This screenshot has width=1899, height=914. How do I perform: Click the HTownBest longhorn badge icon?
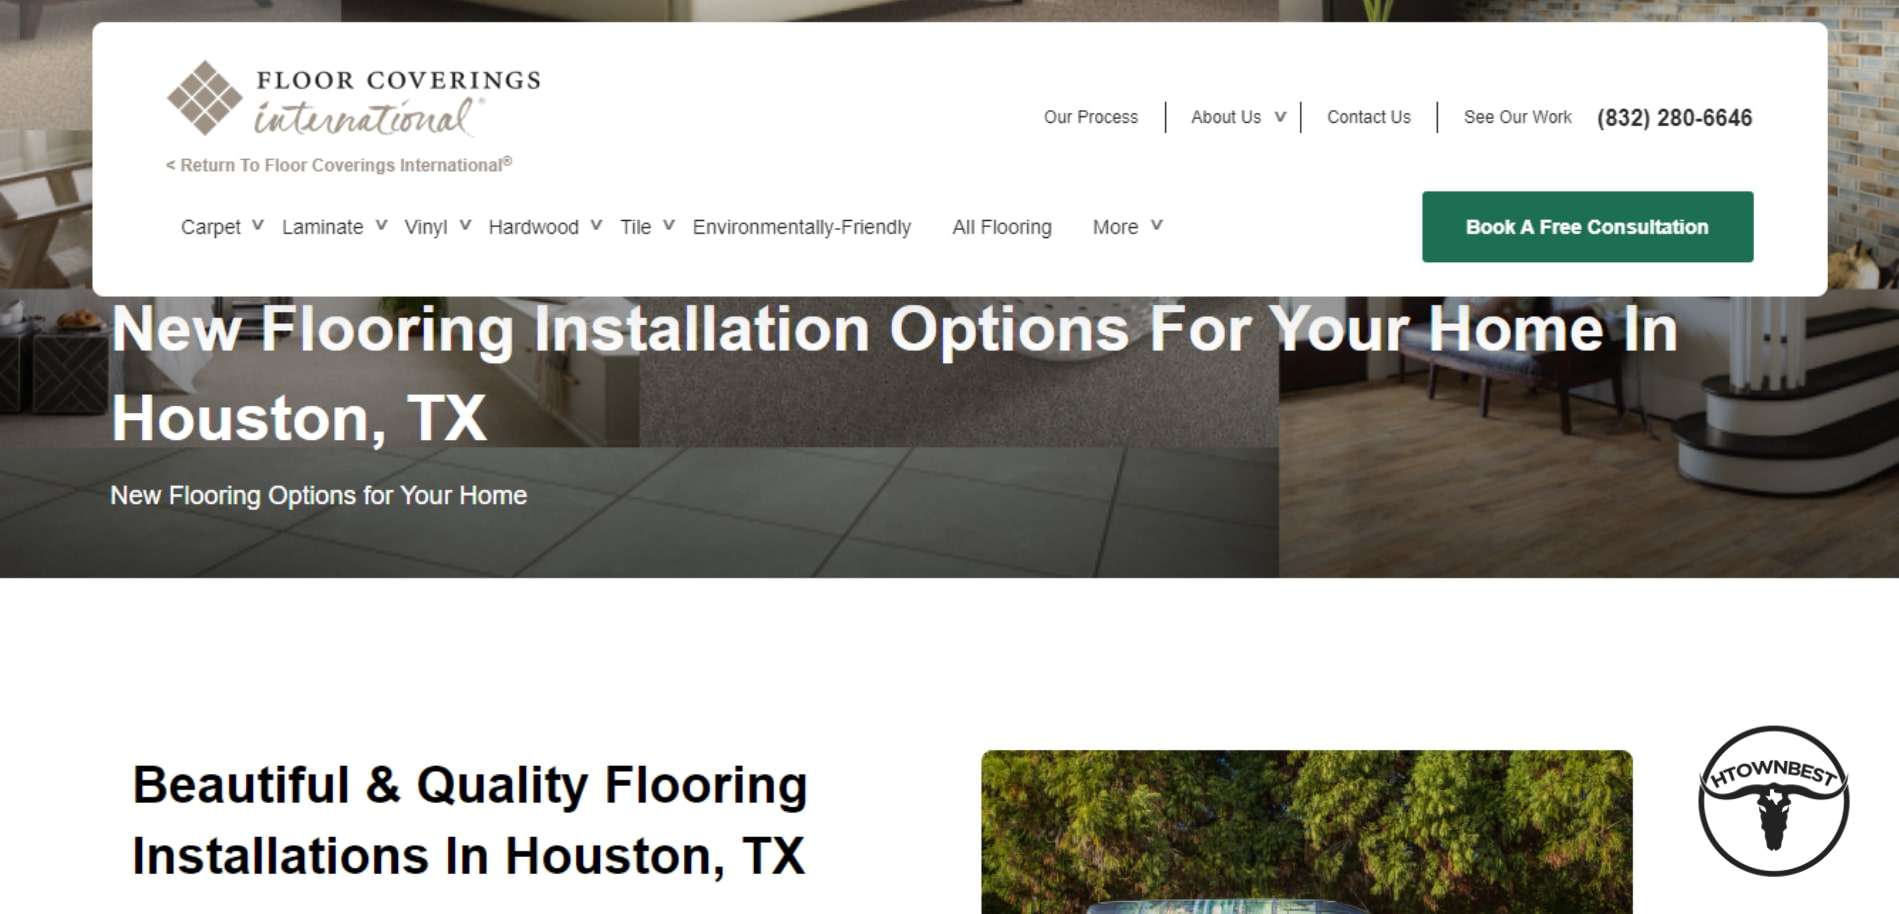pos(1773,800)
